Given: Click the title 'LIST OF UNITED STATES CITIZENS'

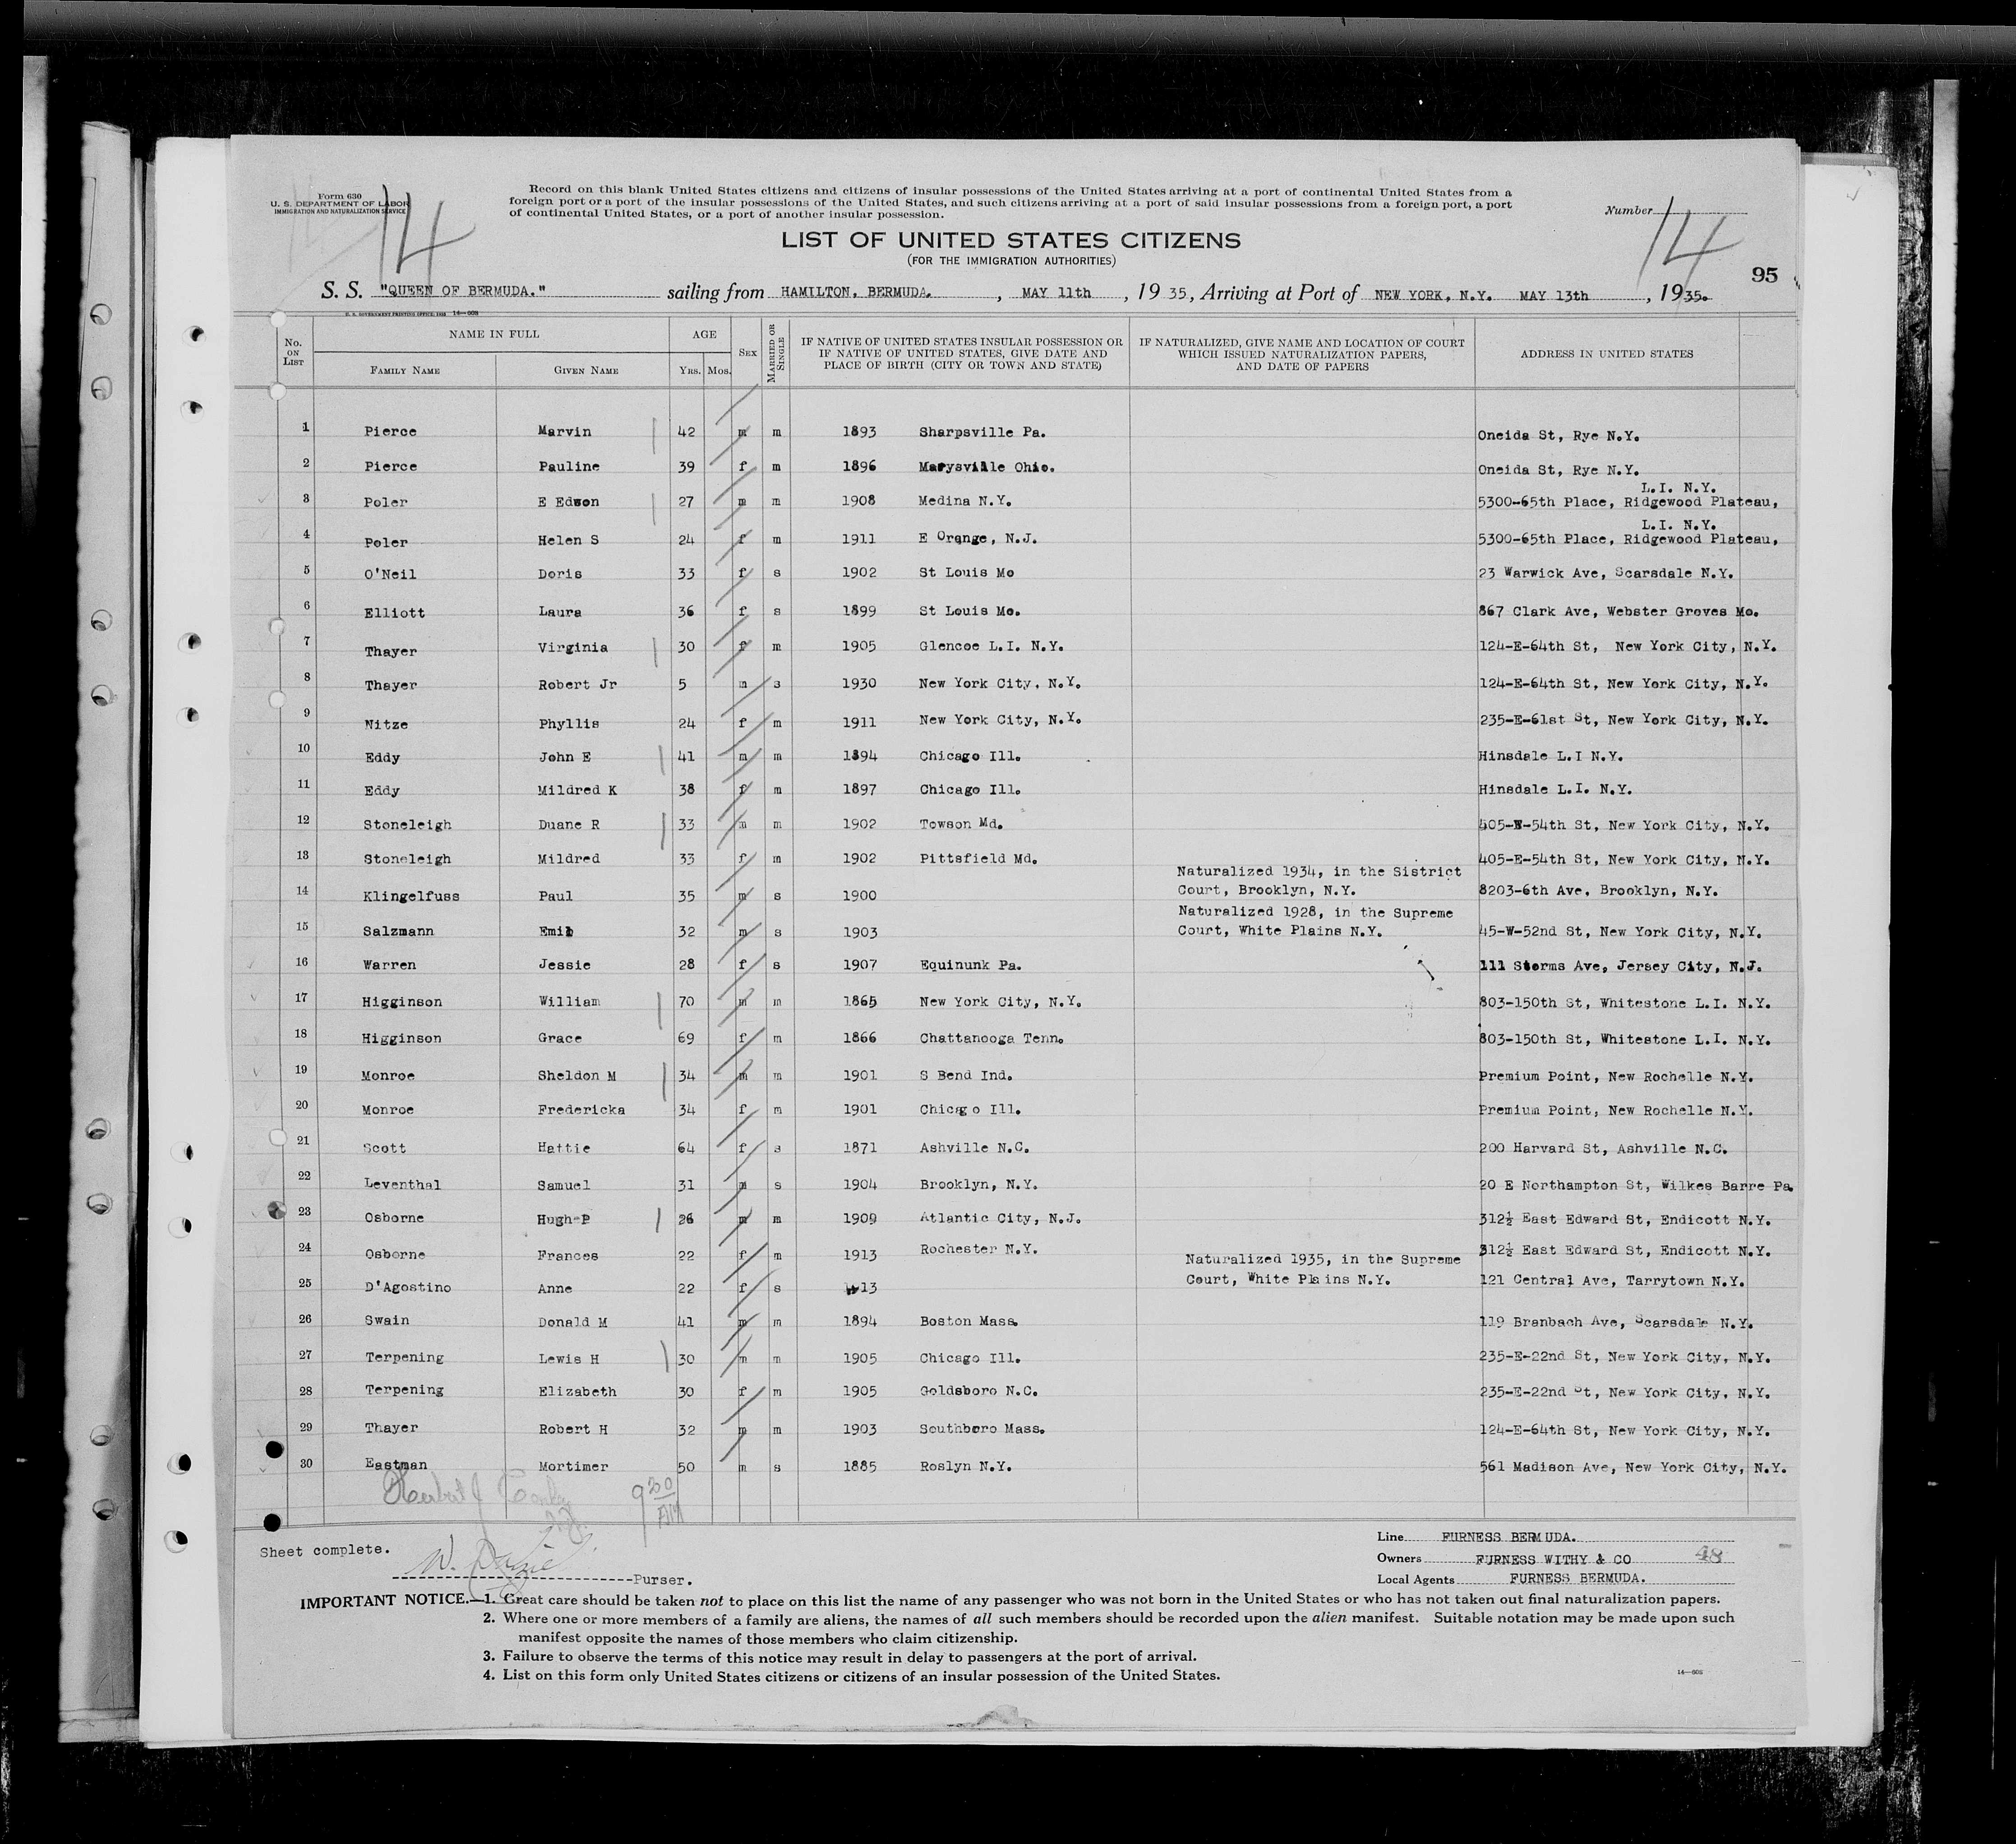Looking at the screenshot, I should [x=1010, y=240].
